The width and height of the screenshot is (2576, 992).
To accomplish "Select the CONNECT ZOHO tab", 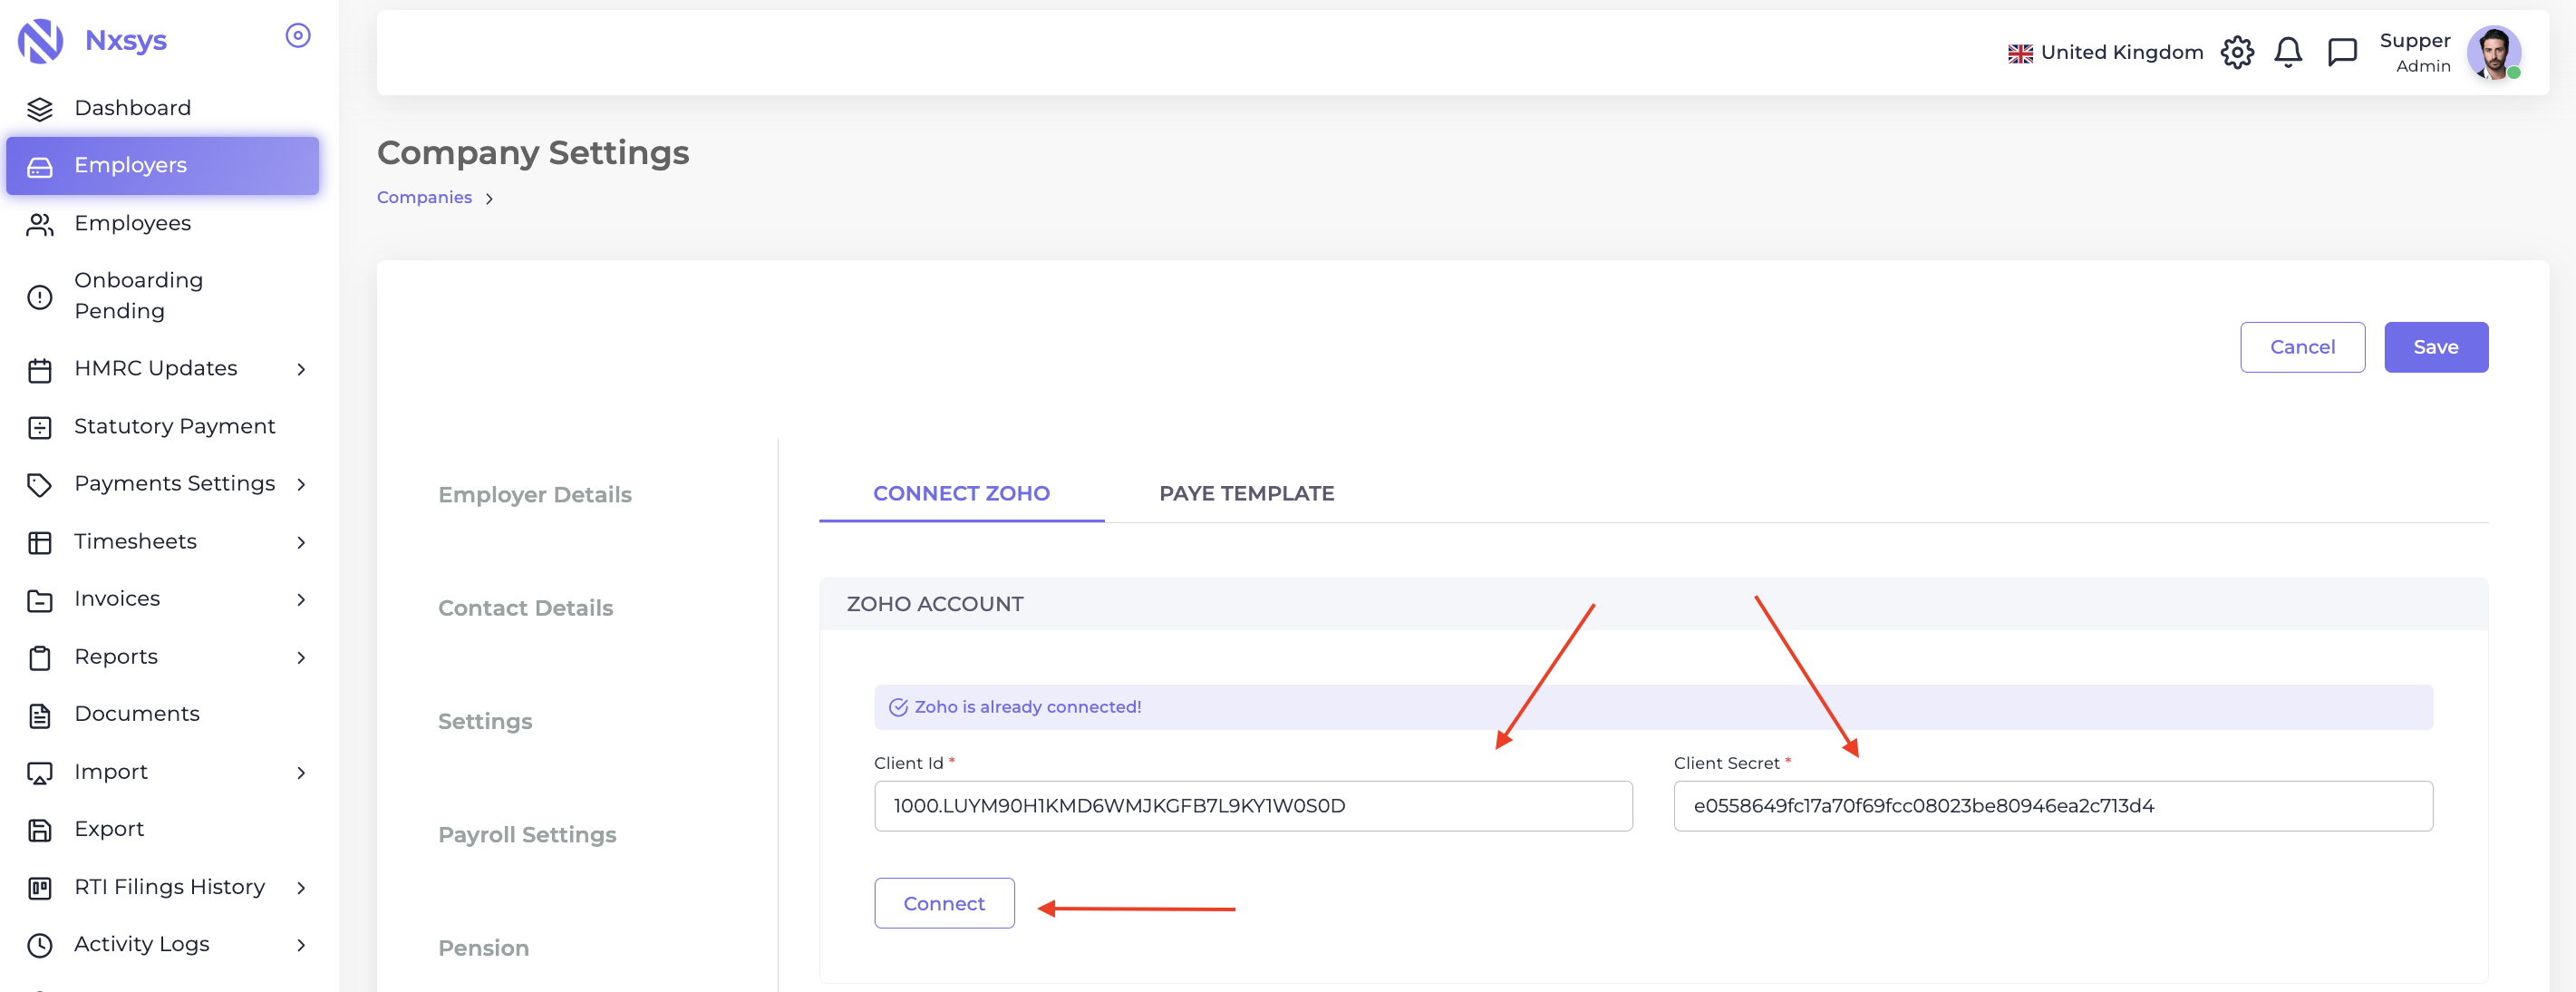I will click(961, 493).
